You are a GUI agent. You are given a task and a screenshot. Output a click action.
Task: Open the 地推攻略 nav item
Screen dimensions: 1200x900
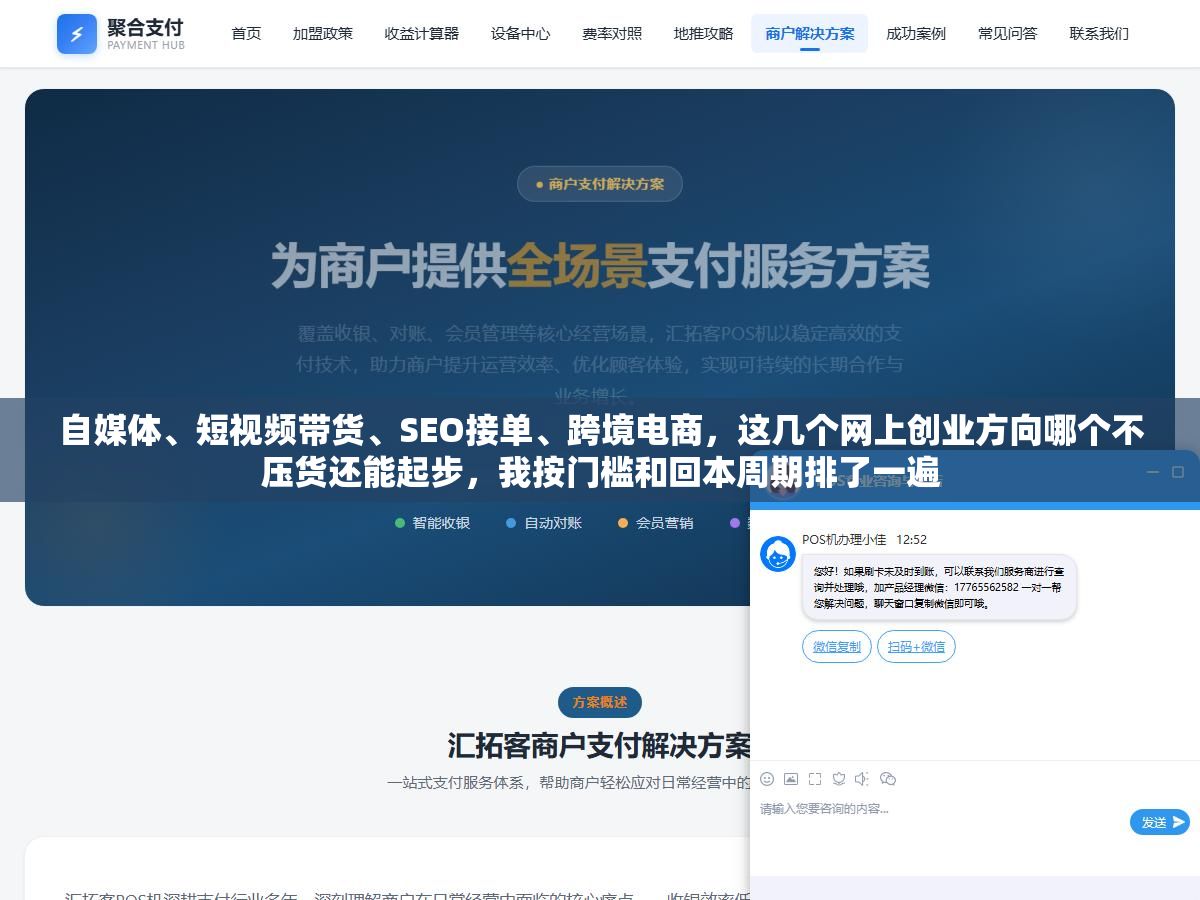pos(704,33)
